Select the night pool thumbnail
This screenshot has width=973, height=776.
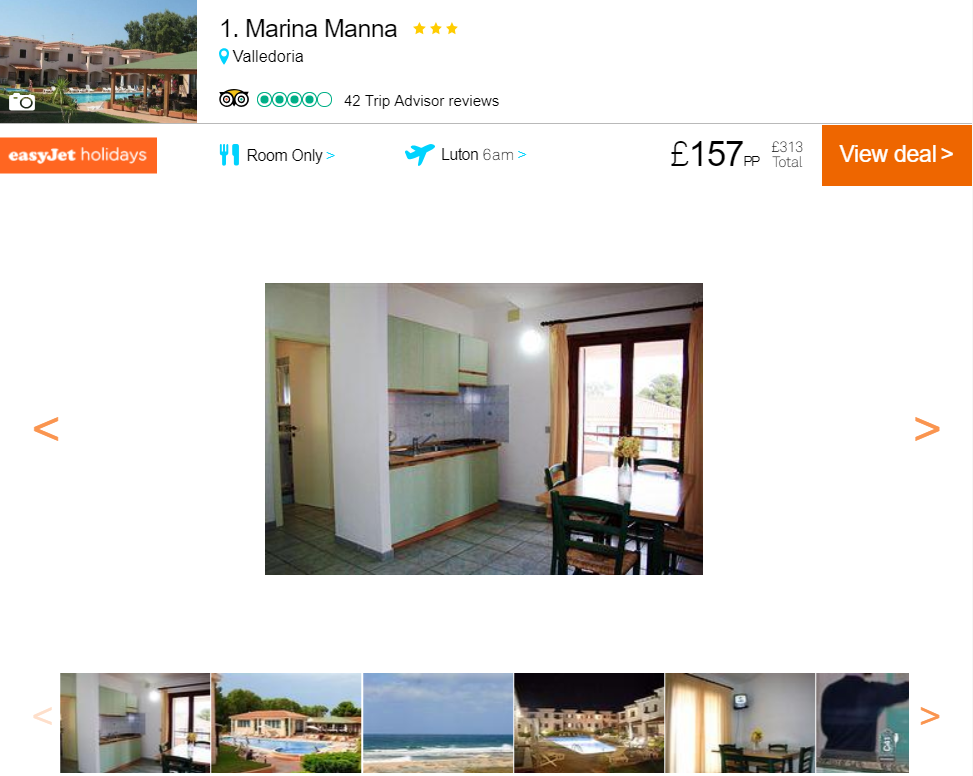(x=589, y=723)
